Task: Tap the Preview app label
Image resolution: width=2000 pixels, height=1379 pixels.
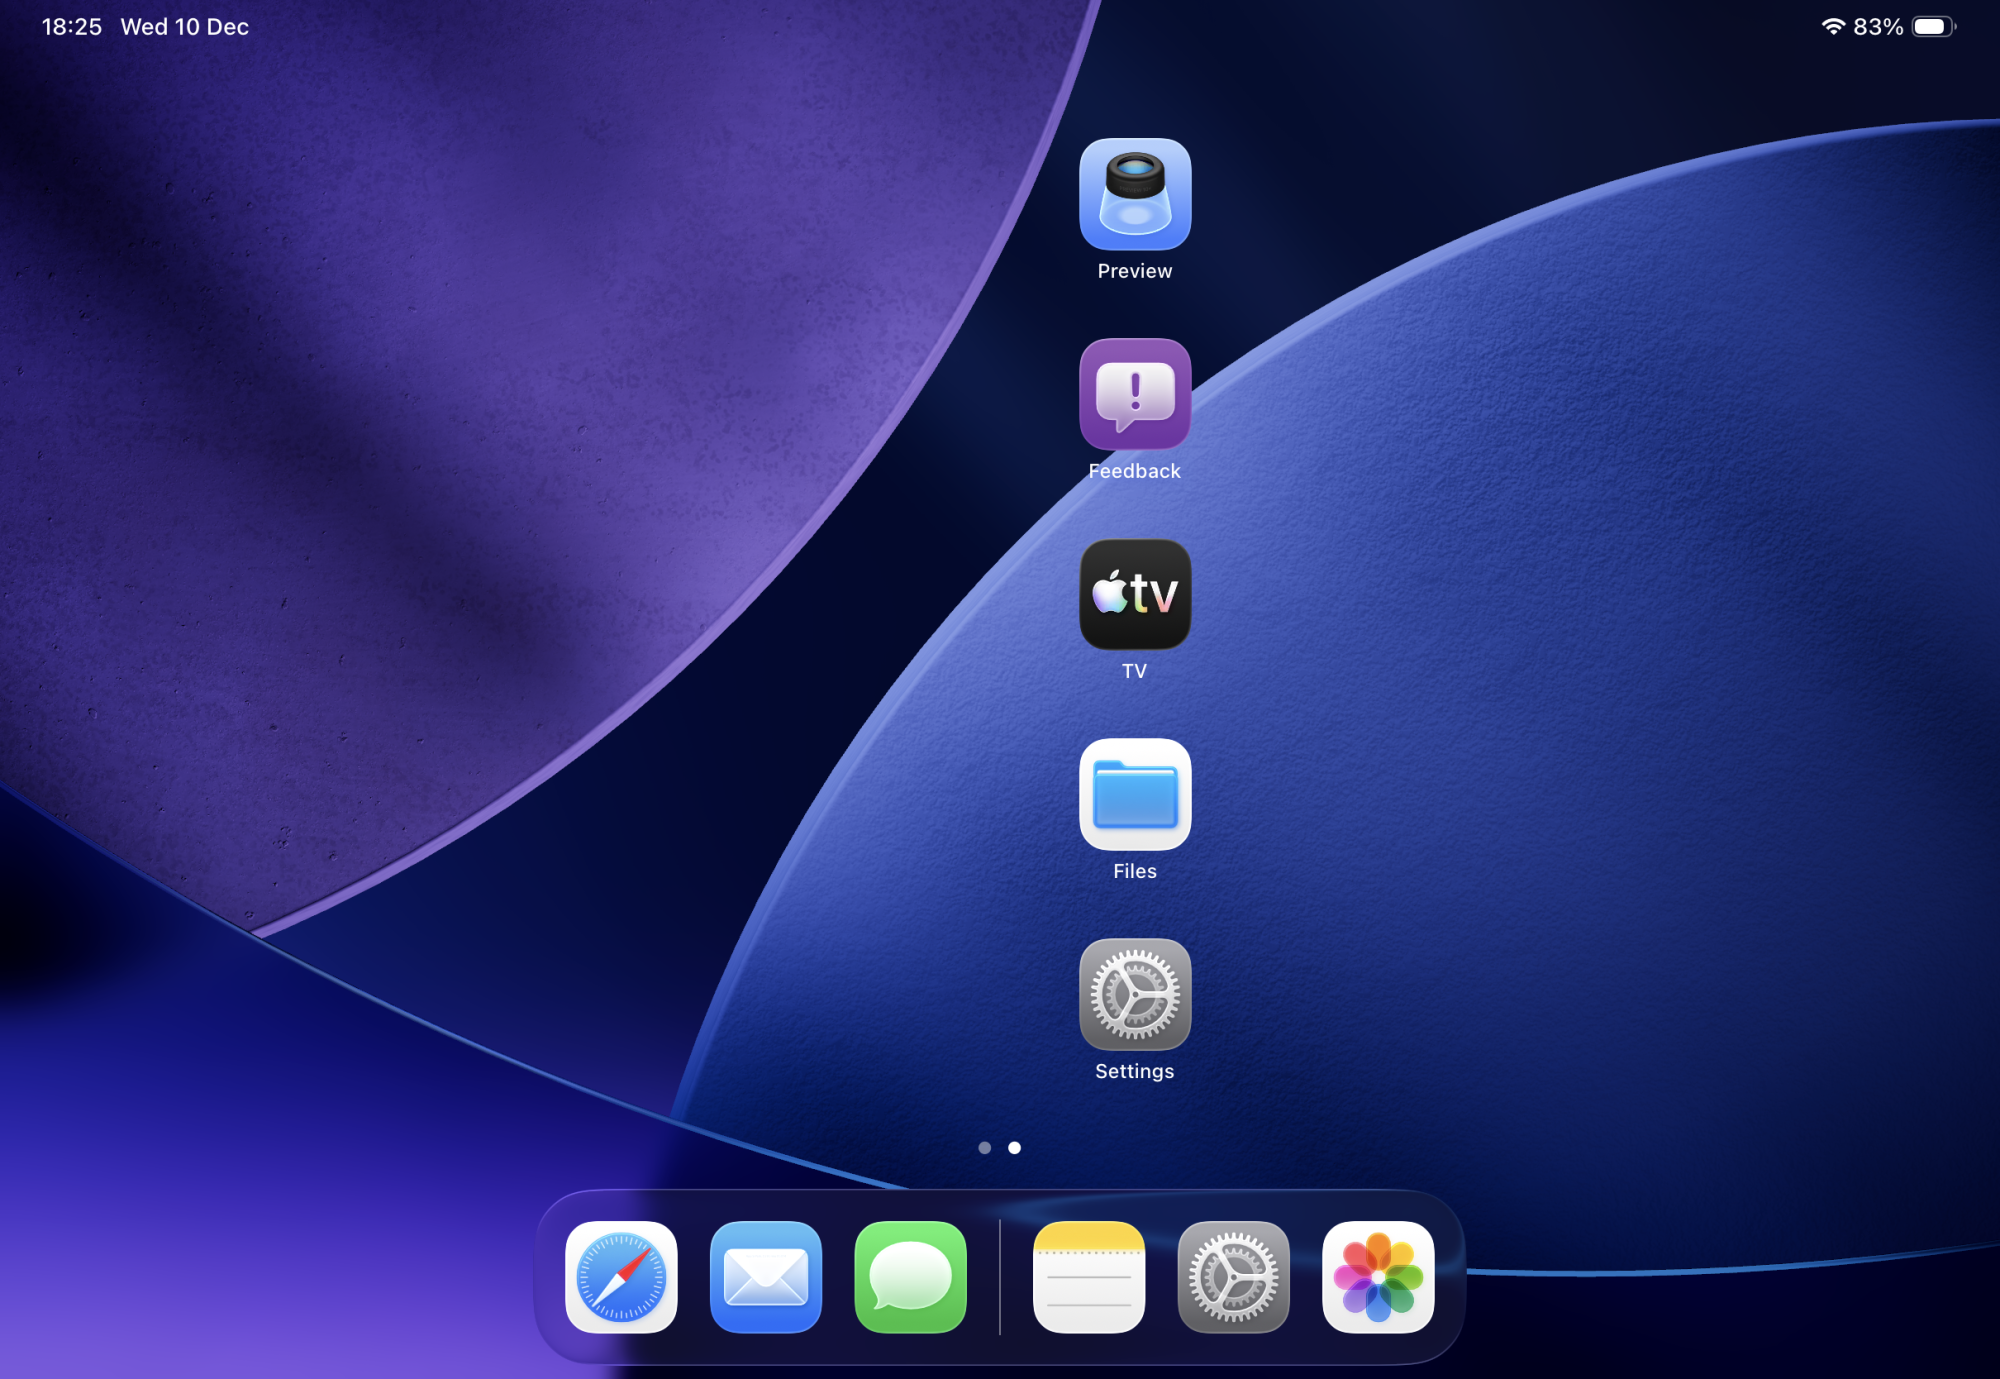Action: [x=1134, y=271]
